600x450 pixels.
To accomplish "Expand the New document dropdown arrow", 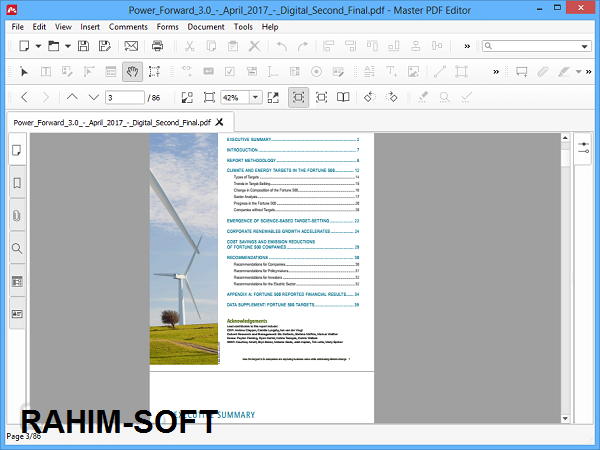I will pos(36,46).
